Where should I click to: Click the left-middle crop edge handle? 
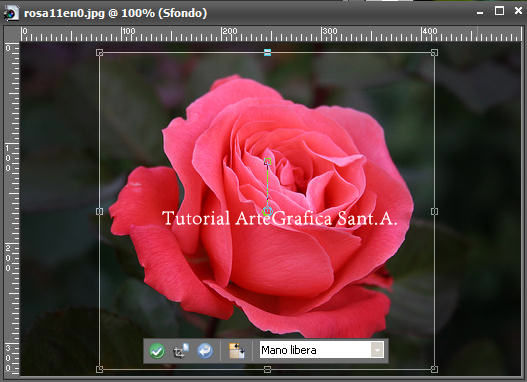[x=99, y=211]
